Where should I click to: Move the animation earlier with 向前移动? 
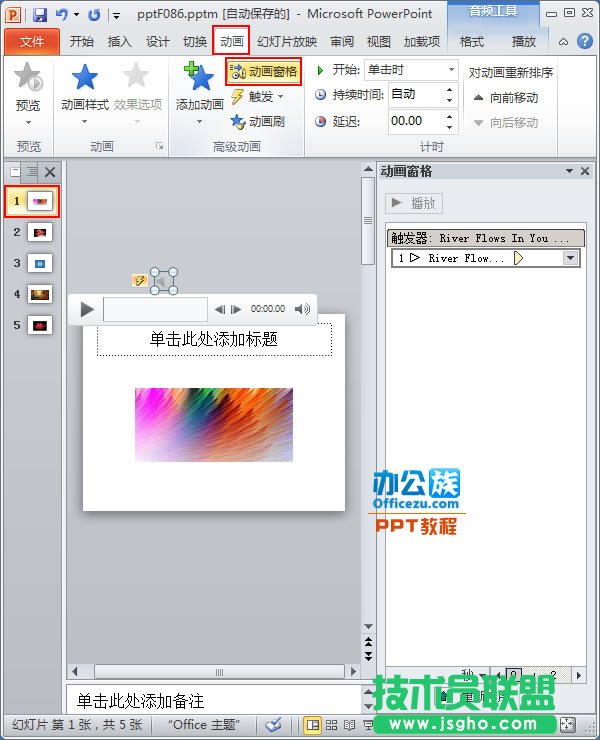506,98
